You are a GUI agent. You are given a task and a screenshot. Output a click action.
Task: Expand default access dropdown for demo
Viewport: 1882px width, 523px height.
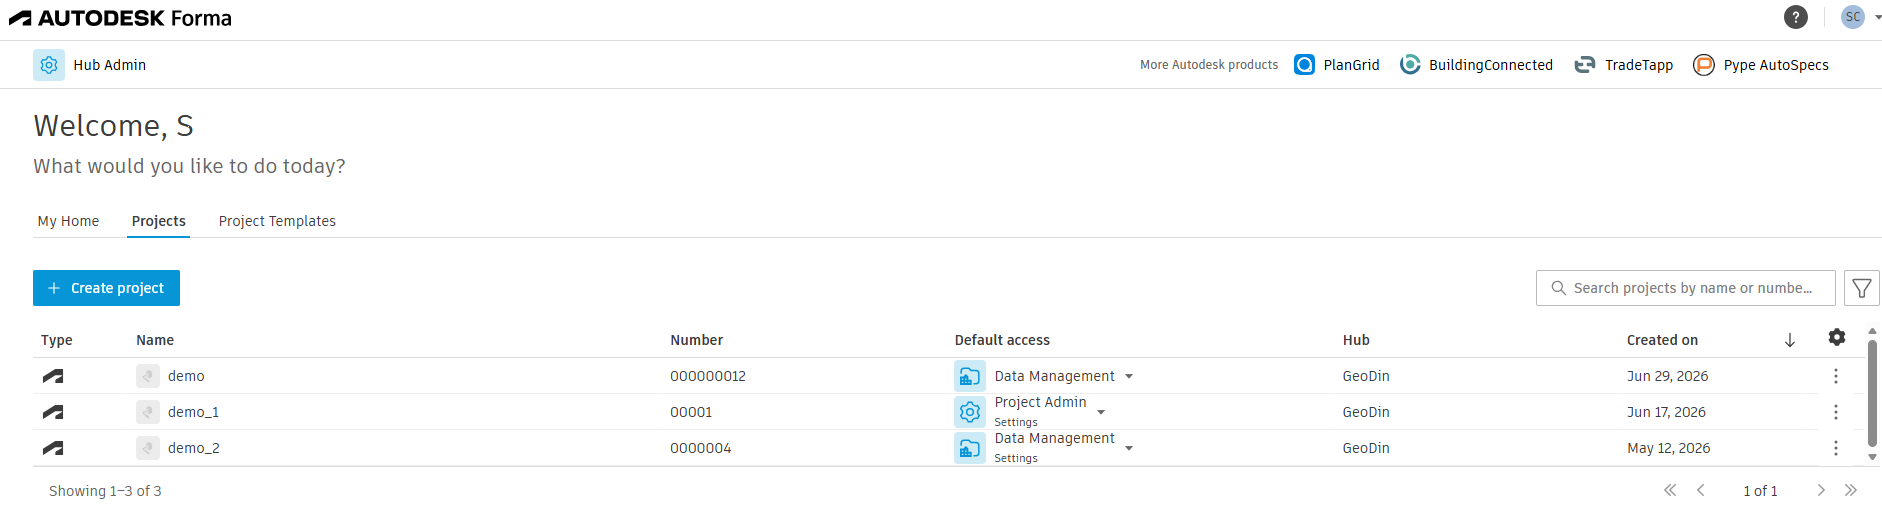(1129, 377)
